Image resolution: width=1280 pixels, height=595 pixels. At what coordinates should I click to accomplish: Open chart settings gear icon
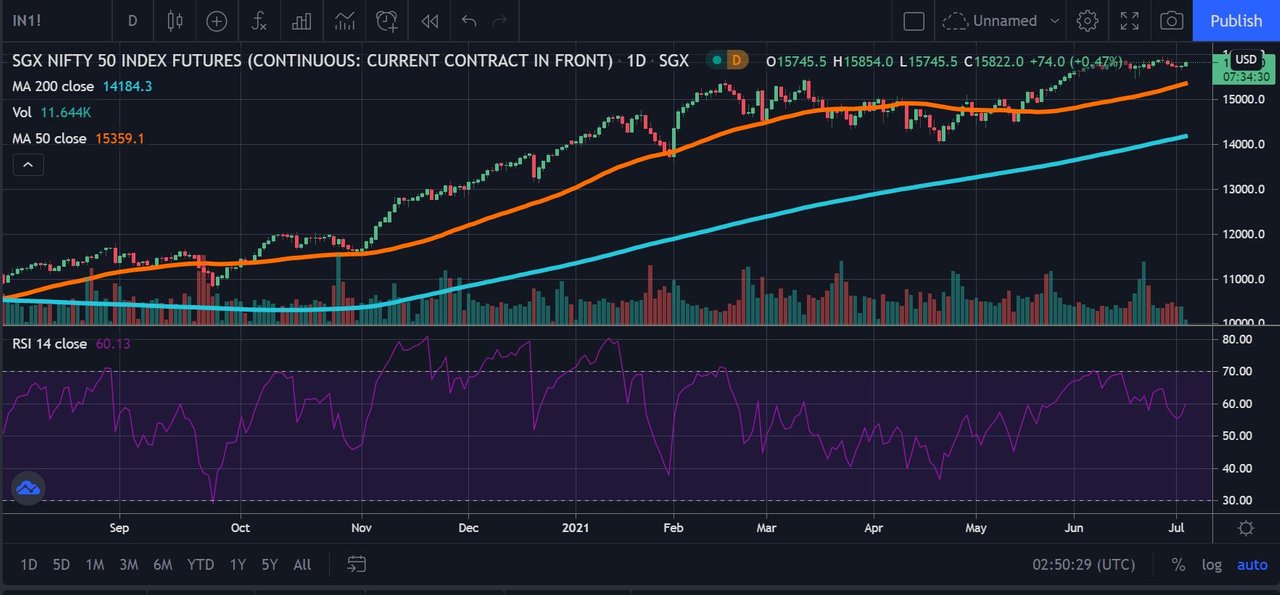click(x=1087, y=20)
